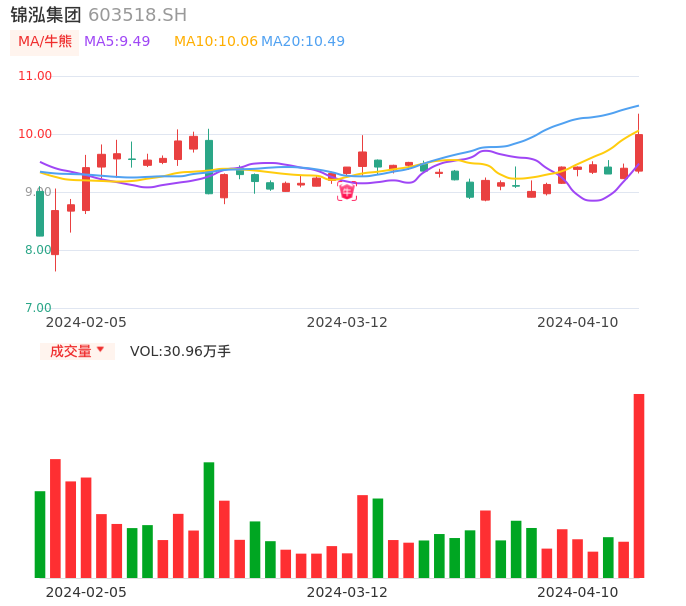Click the VOL:30.96万手 volume readout
This screenshot has width=686, height=606.
coord(180,351)
